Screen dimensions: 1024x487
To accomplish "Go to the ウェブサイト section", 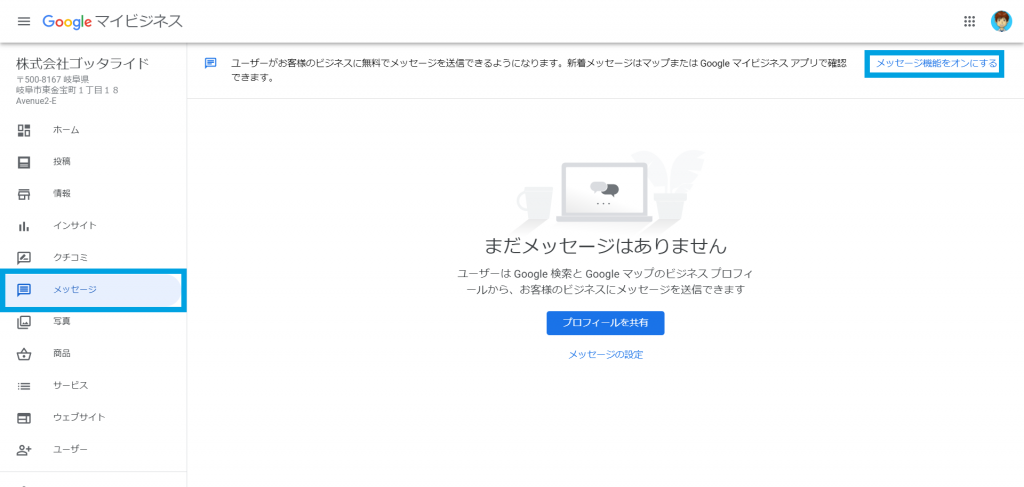I will pyautogui.click(x=79, y=418).
